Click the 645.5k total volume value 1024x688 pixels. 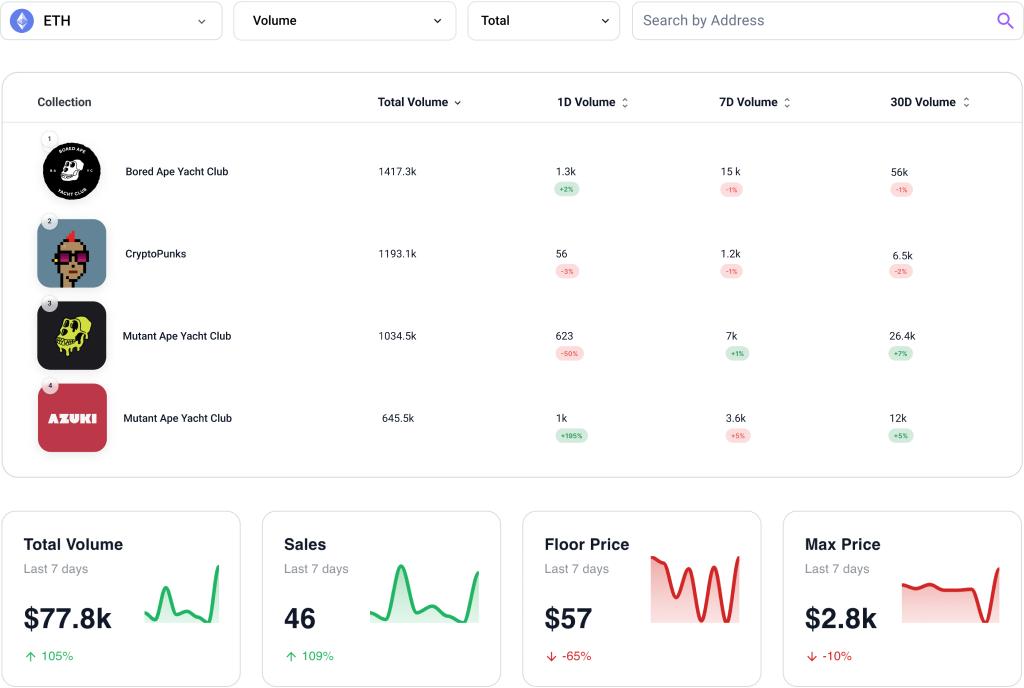click(398, 418)
